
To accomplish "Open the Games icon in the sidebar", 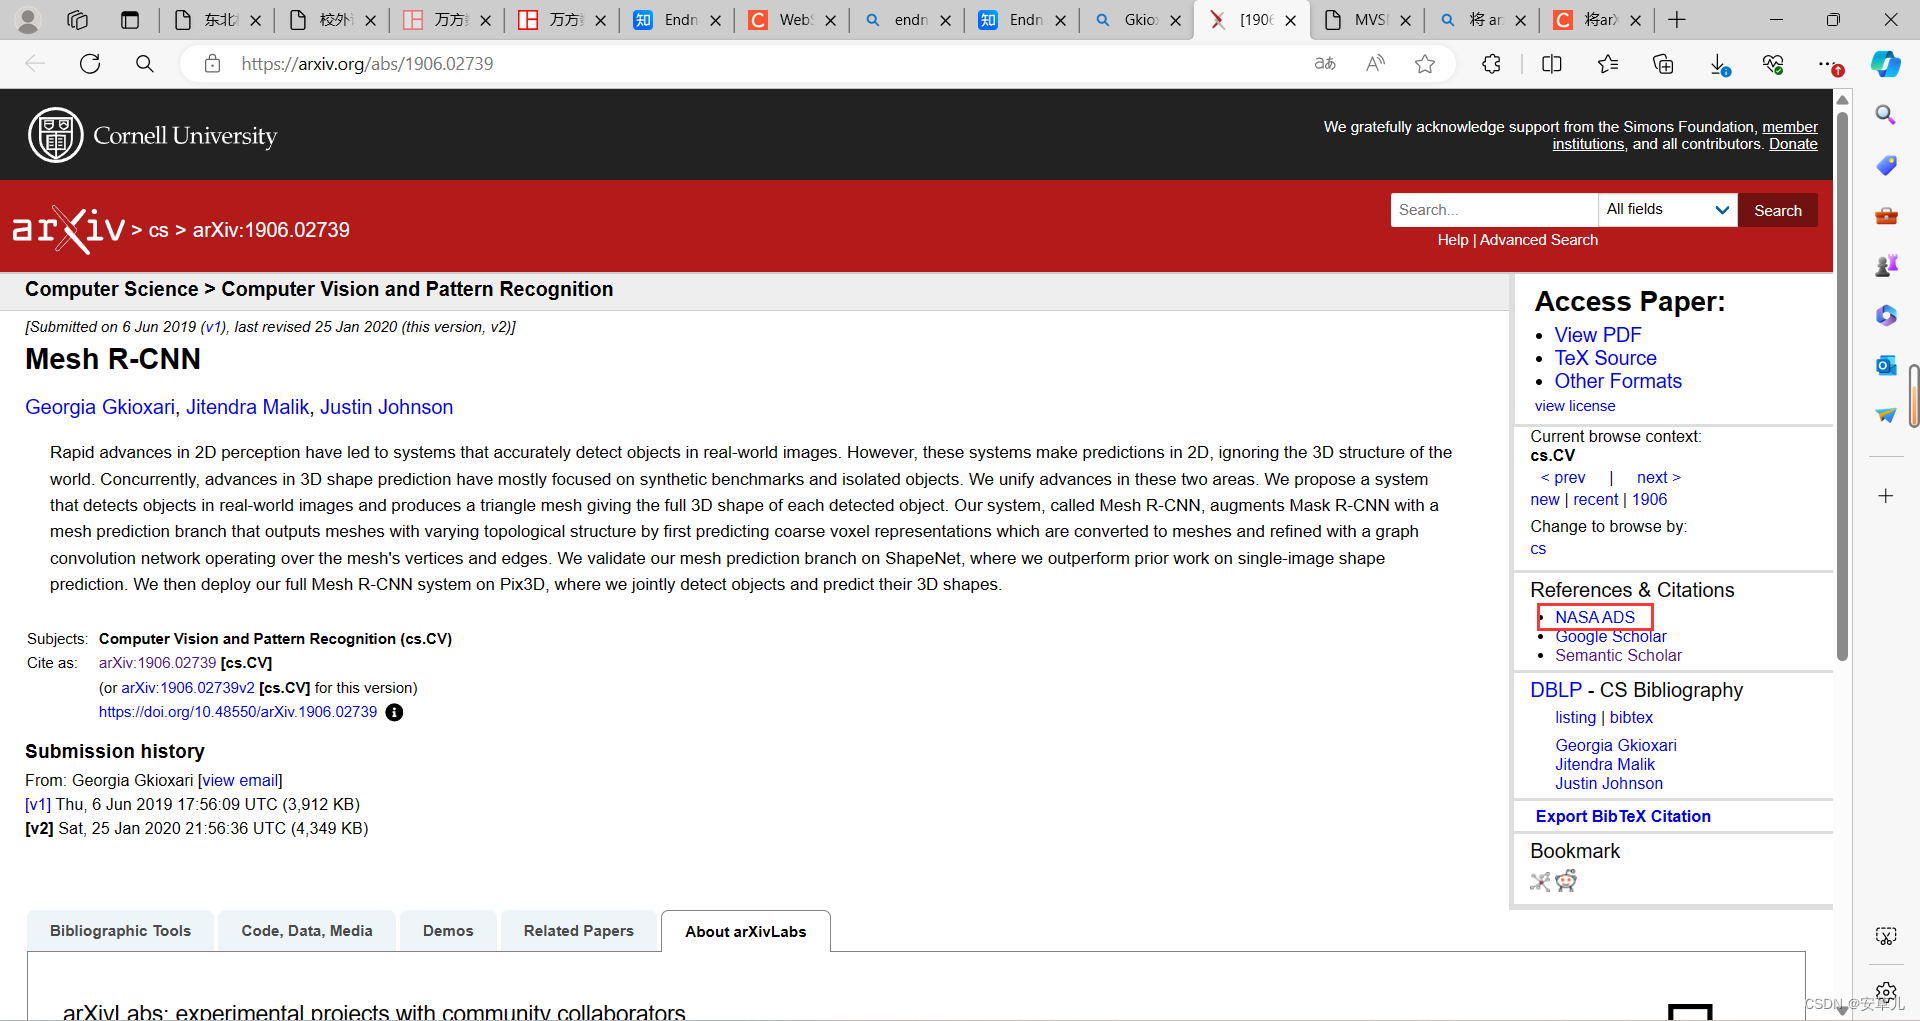I will [x=1886, y=265].
